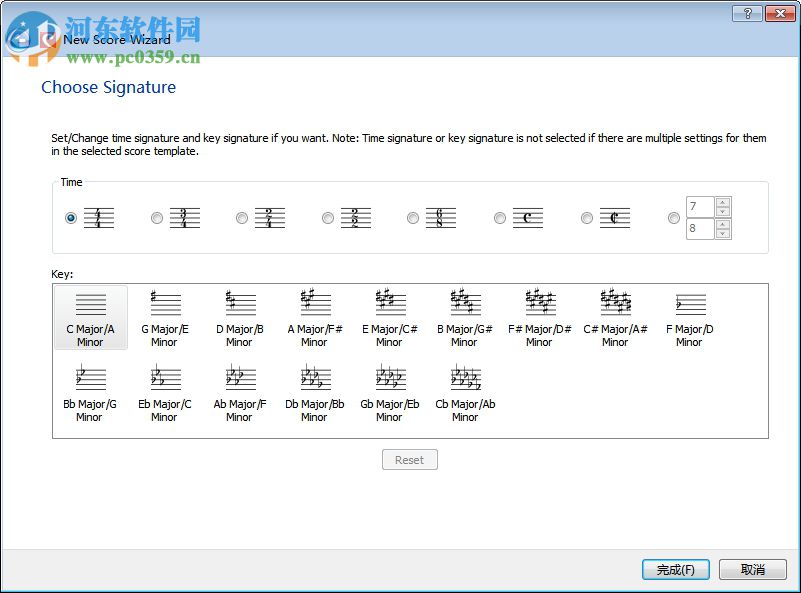Click the 取消 cancel button
801x593 pixels.
point(752,568)
